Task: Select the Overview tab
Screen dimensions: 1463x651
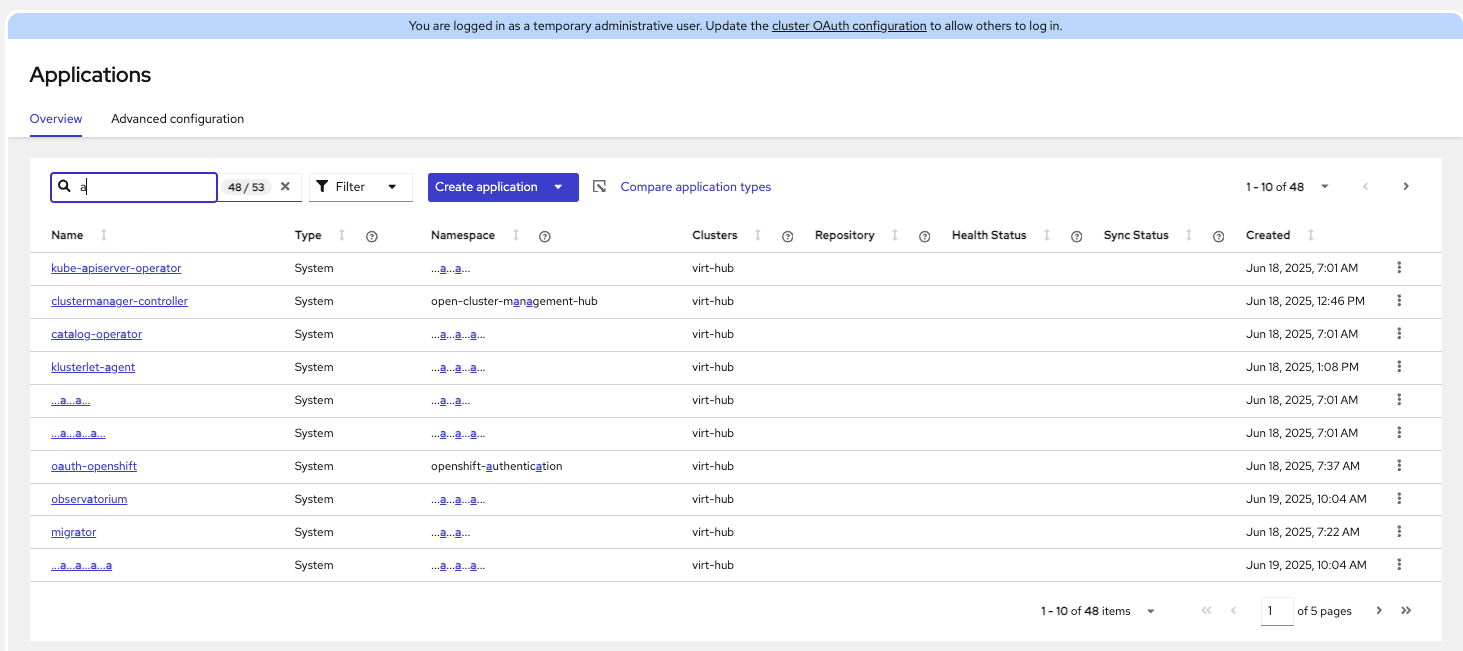Action: point(56,119)
